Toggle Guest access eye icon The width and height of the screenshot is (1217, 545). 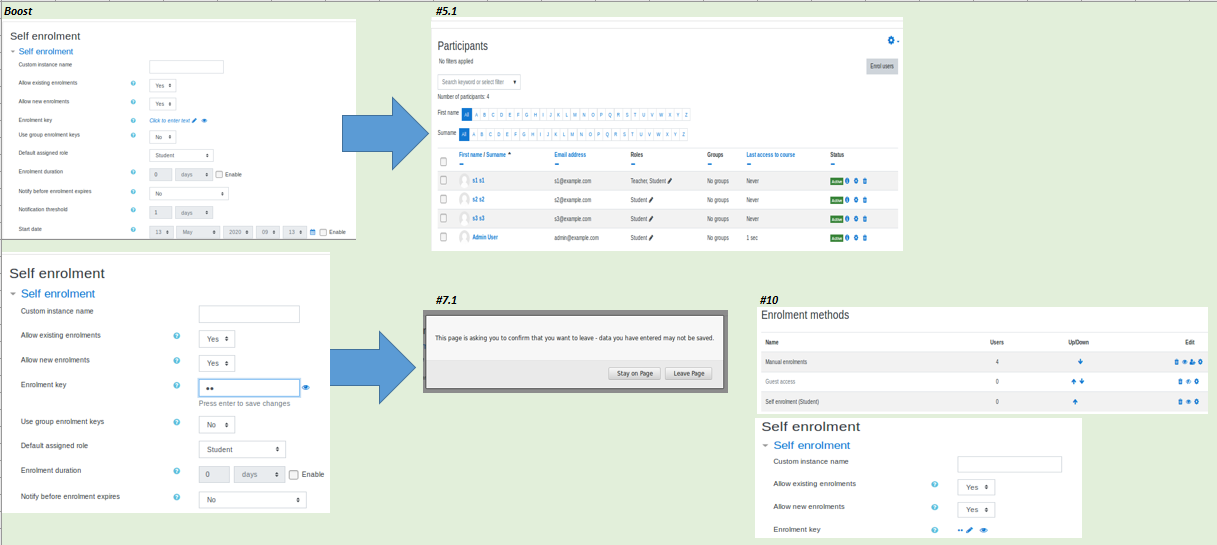[1188, 382]
